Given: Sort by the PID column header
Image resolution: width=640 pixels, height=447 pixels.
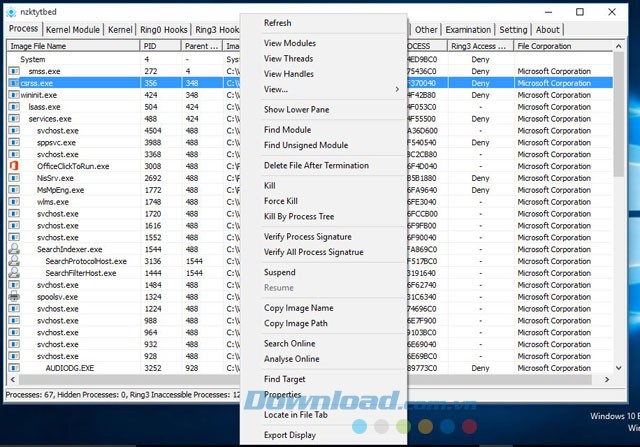Looking at the screenshot, I should (x=160, y=46).
